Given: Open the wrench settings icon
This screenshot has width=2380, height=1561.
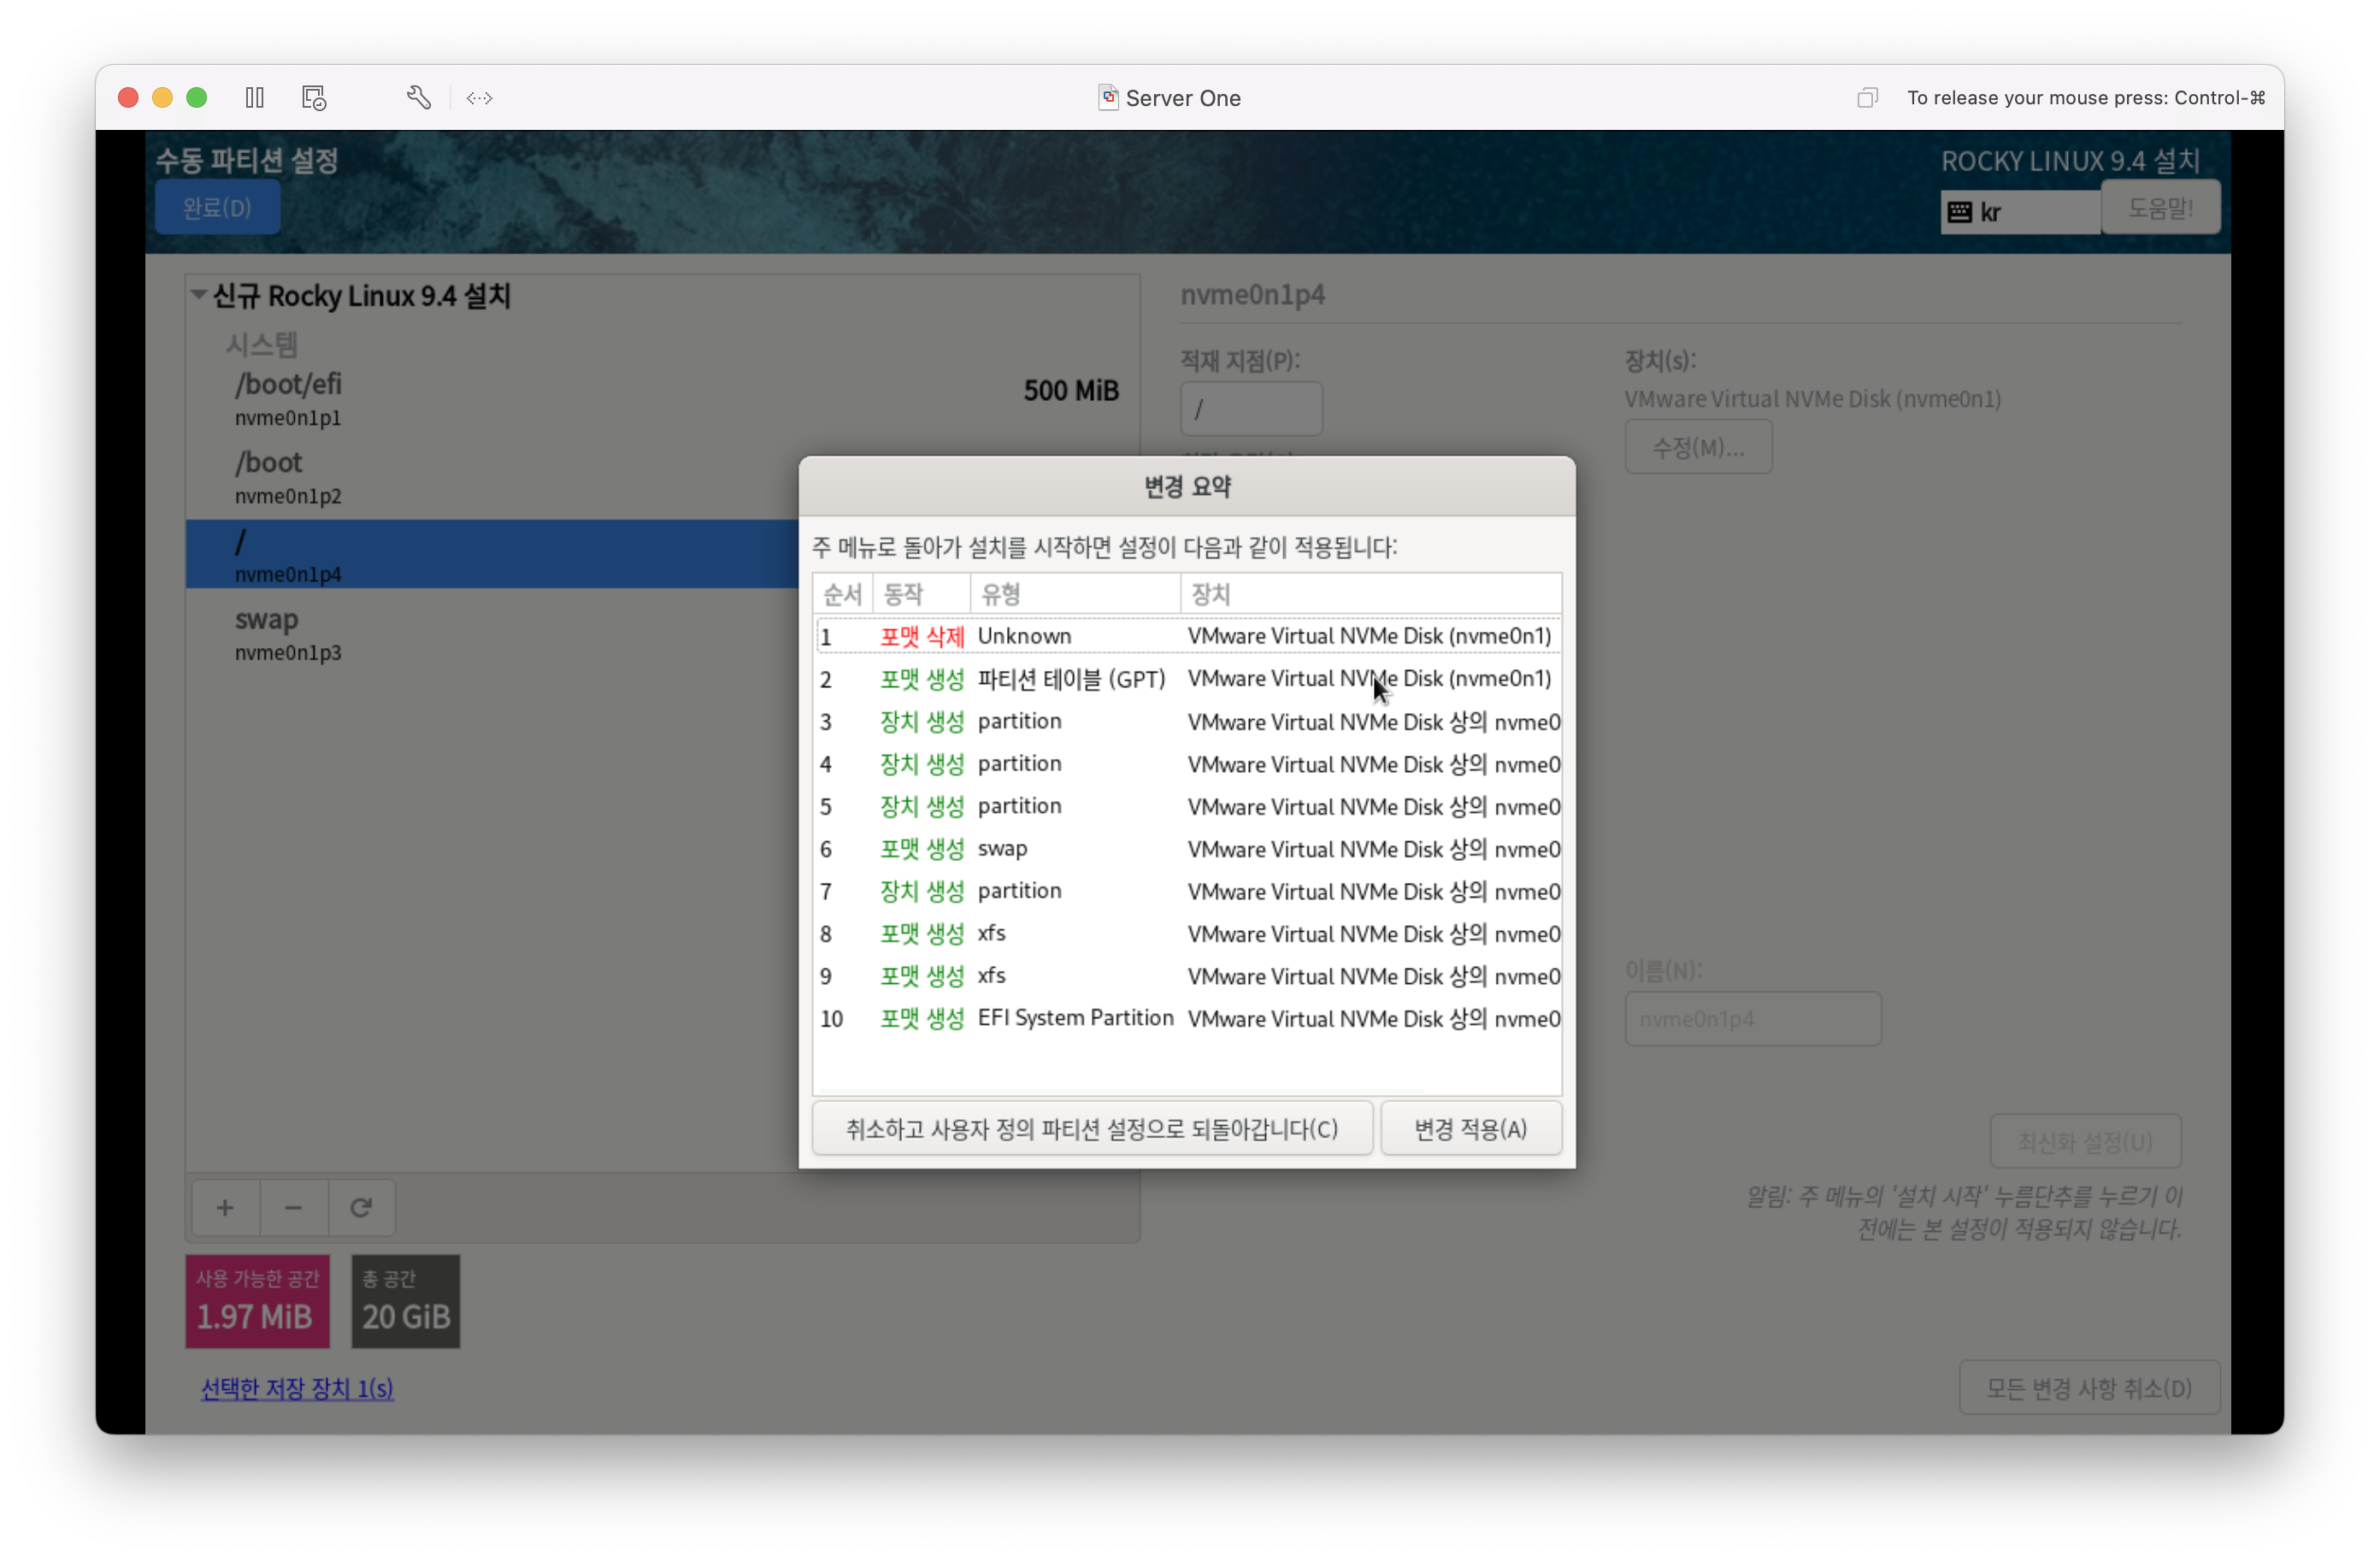Looking at the screenshot, I should (418, 98).
